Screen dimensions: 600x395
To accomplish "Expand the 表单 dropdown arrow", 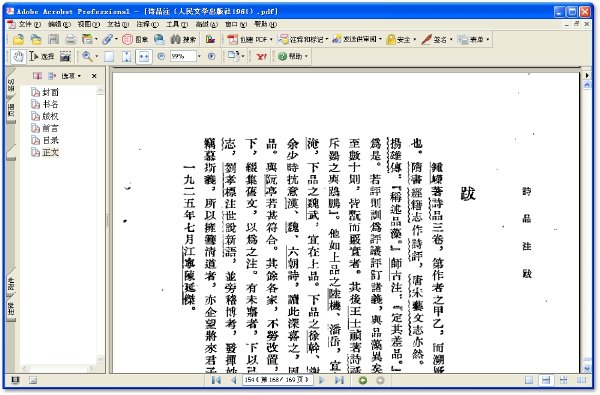I will click(x=488, y=39).
